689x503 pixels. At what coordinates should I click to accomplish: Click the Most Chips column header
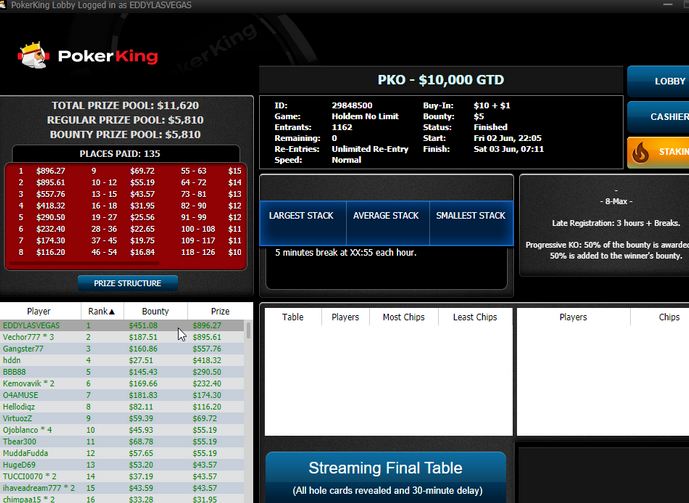click(403, 317)
